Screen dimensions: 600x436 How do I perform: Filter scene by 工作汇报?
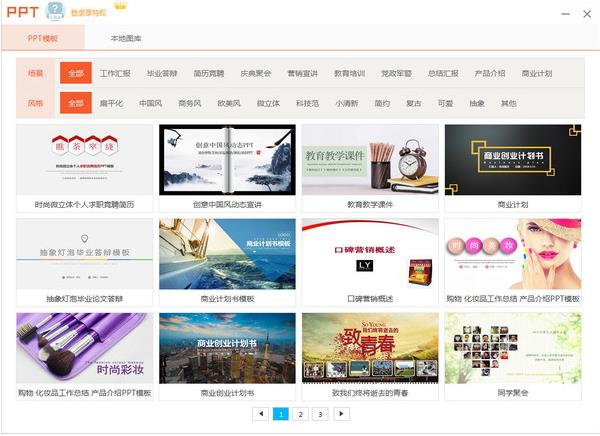point(115,73)
